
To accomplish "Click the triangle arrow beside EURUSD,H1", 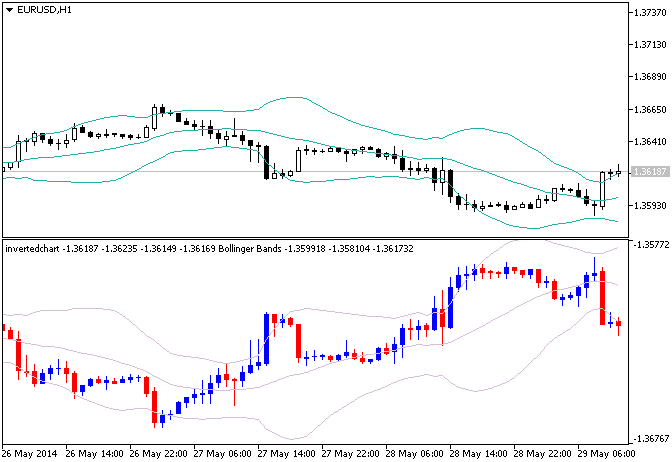I will pyautogui.click(x=9, y=10).
